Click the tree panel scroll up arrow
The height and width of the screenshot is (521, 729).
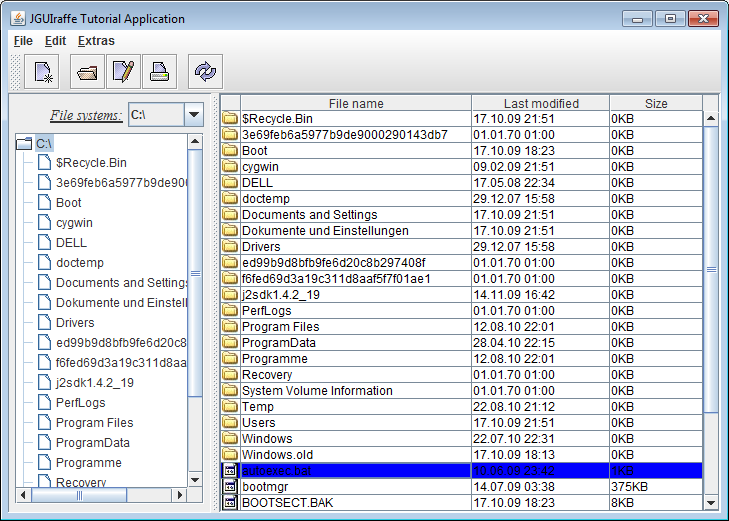point(195,141)
